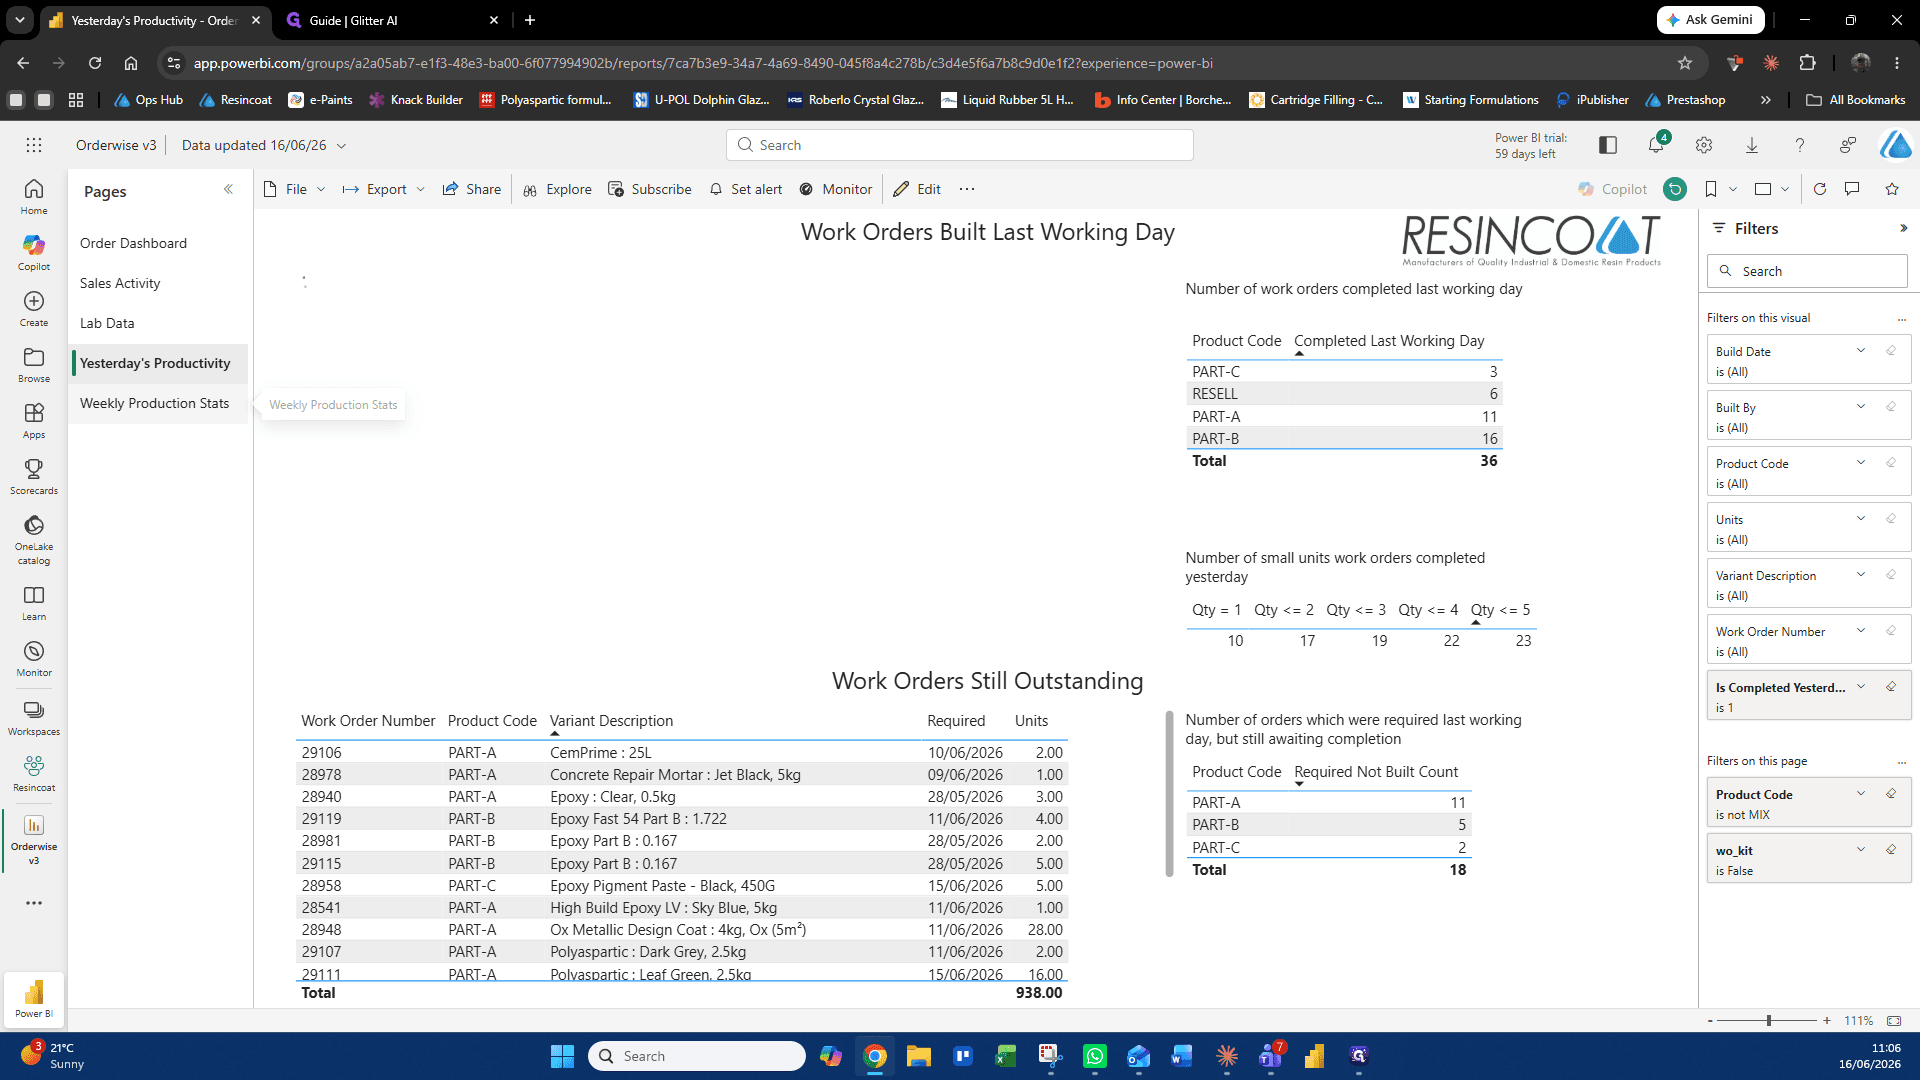Open the help question mark icon

[x=1800, y=145]
